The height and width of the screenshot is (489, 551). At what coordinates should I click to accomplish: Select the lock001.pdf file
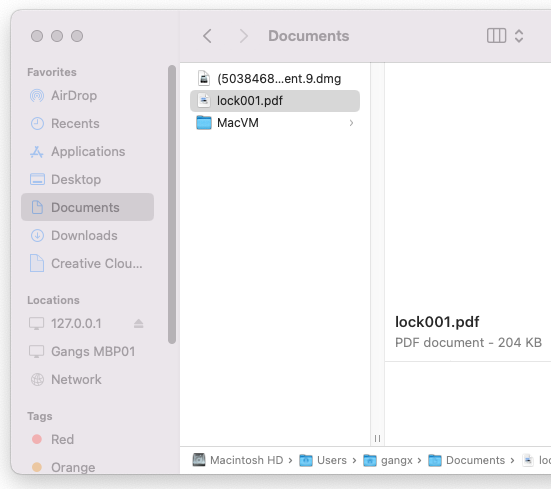(x=275, y=101)
